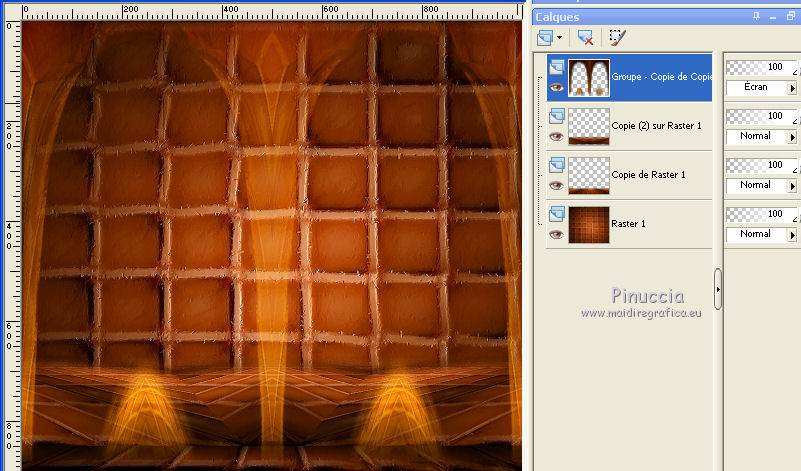Click the New Layer icon in Calques toolbar
The height and width of the screenshot is (471, 801).
click(x=545, y=37)
